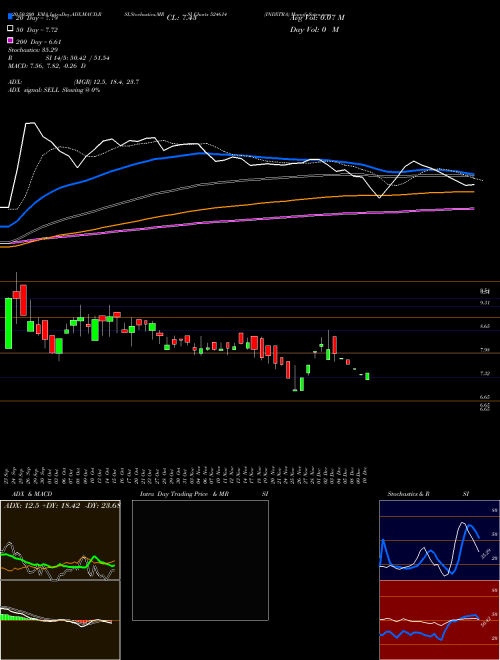
Task: Click the 8.65 price axis label
Action: [484, 326]
